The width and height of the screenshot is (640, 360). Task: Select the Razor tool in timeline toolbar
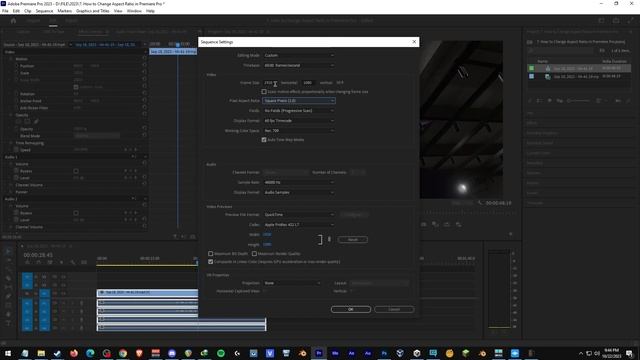[x=8, y=278]
